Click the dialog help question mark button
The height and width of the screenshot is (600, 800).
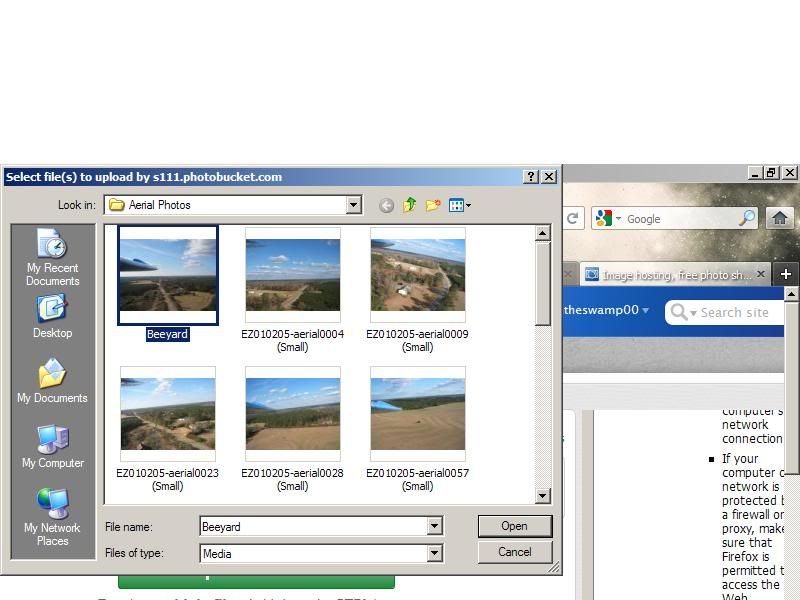[x=531, y=177]
